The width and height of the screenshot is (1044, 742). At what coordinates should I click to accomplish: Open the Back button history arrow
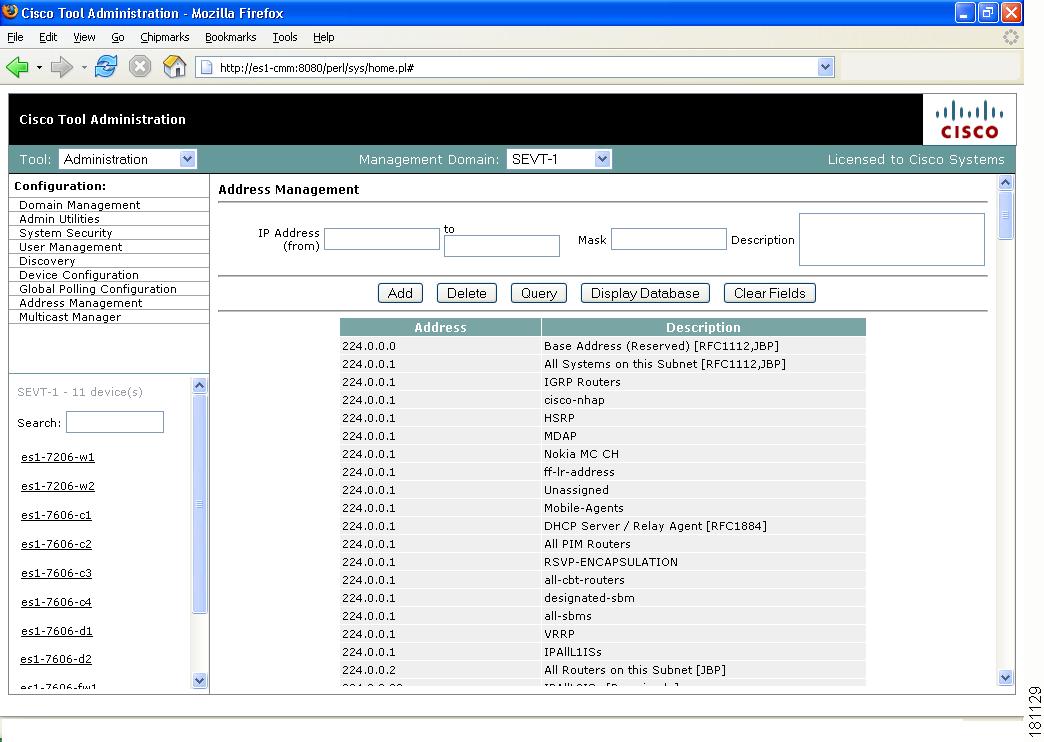[x=39, y=67]
